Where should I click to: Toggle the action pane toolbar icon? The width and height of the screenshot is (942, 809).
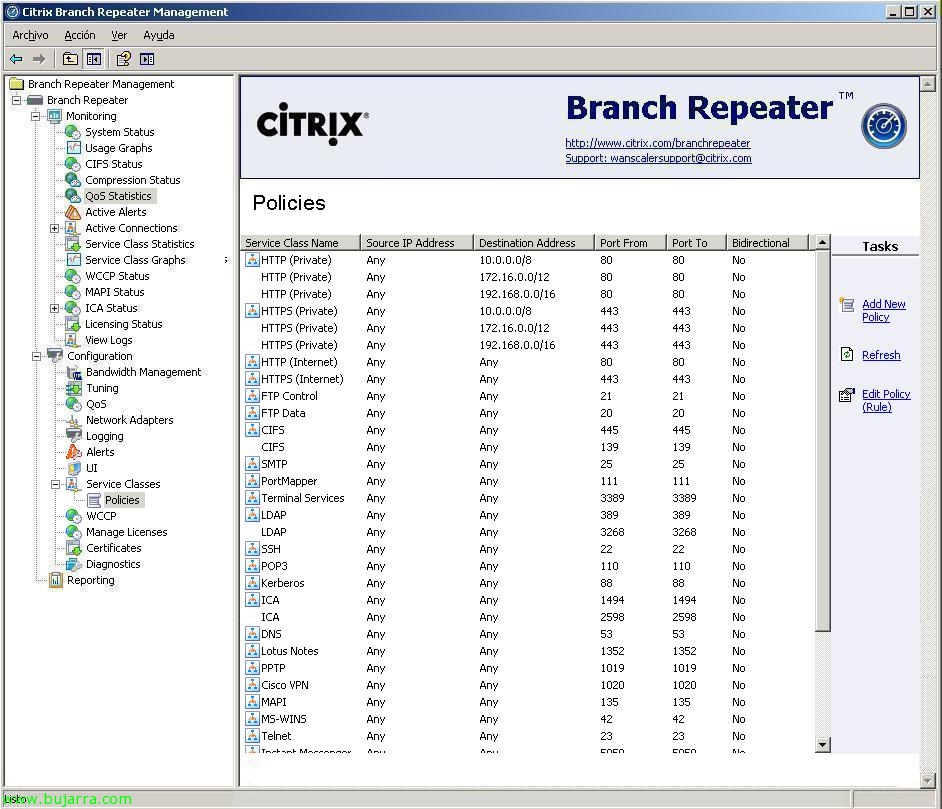click(x=147, y=59)
